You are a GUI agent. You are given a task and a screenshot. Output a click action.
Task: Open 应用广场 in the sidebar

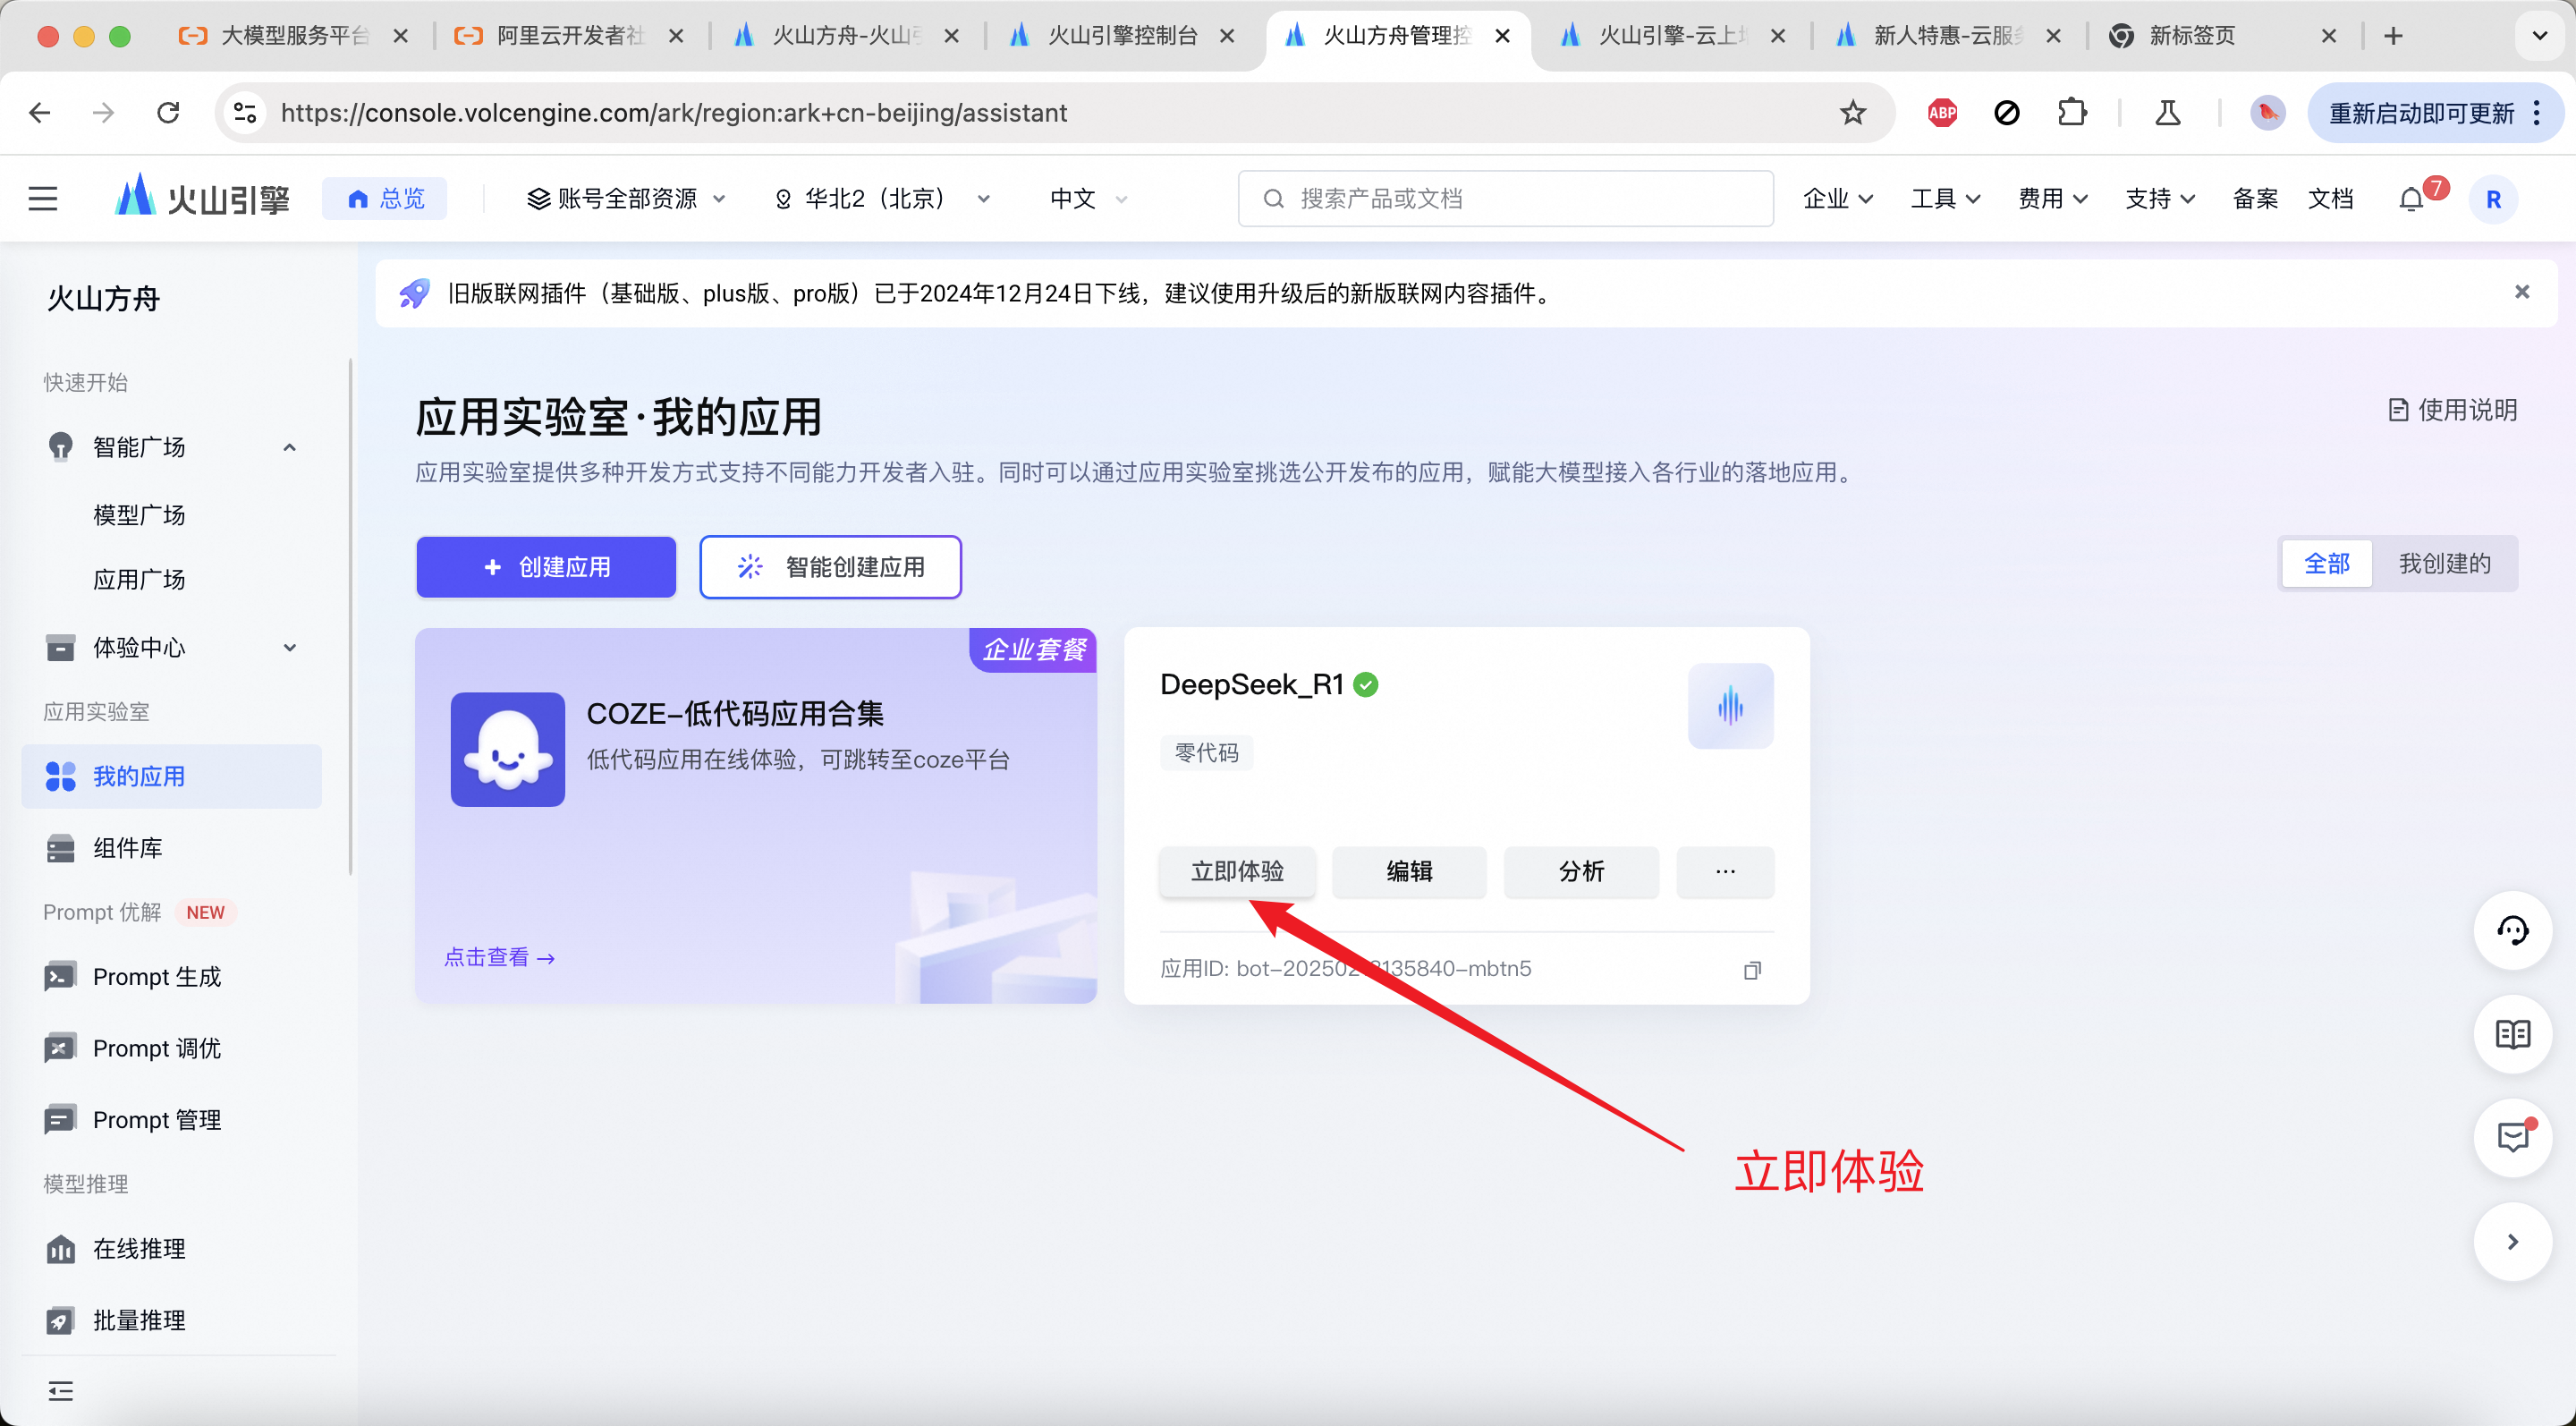coord(139,580)
